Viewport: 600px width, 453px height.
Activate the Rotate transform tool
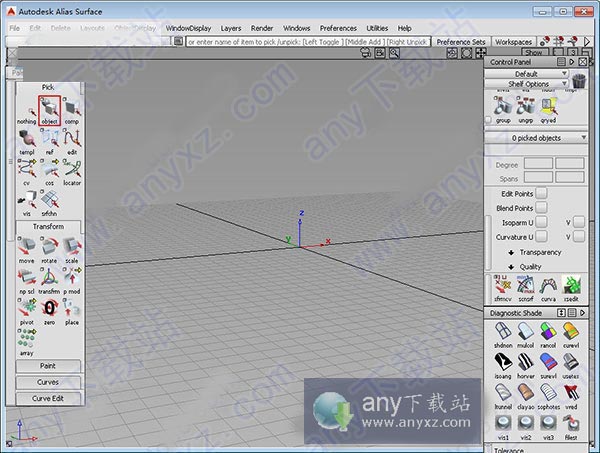[x=49, y=250]
